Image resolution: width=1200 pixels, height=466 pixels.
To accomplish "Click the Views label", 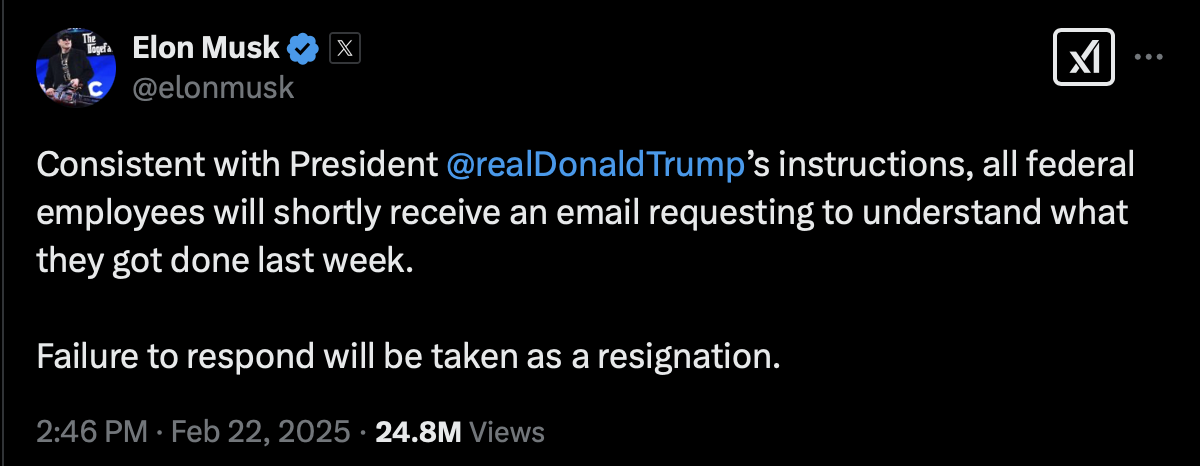I will [507, 432].
